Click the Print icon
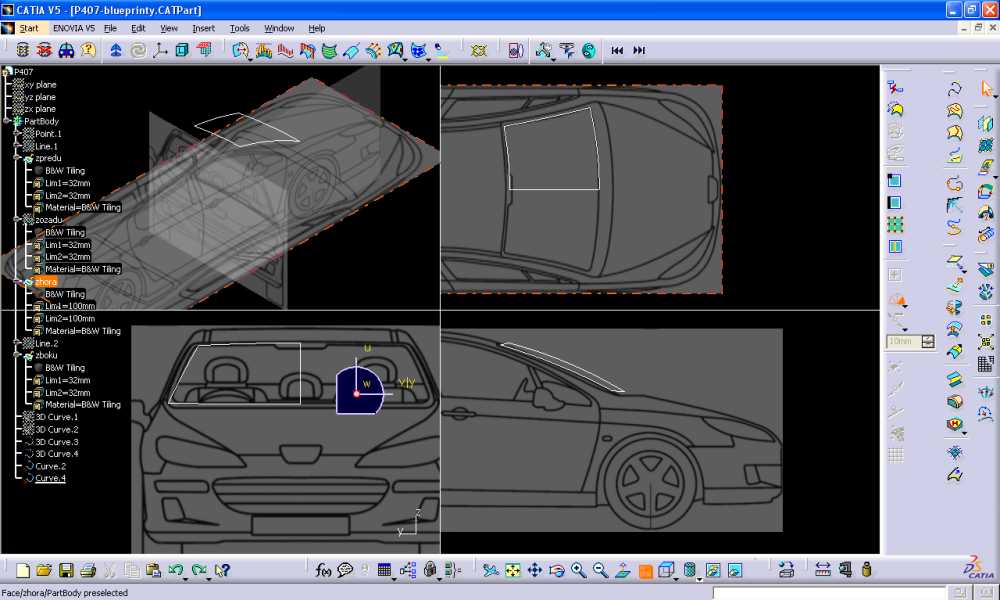This screenshot has height=600, width=1000. (88, 570)
